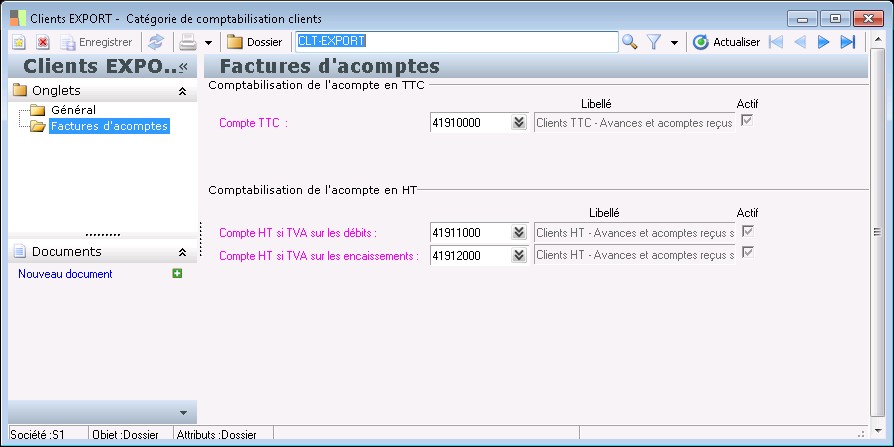Click the Enregistrer save button
Screen dimensions: 894x447
96,42
